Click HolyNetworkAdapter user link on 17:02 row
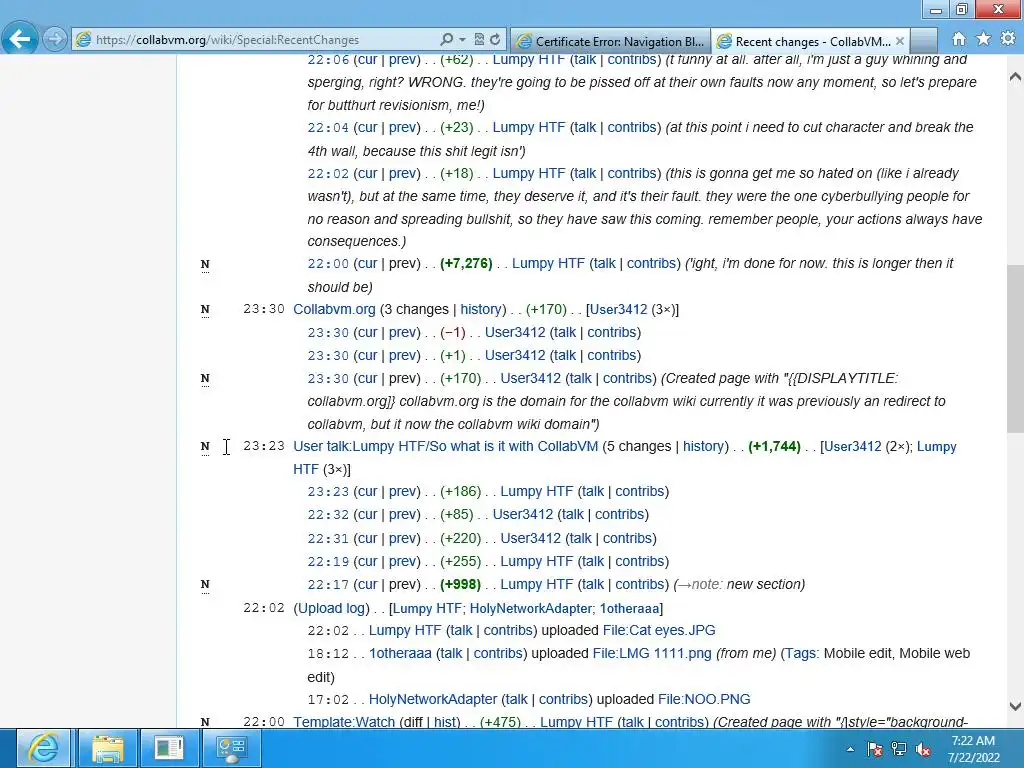 (x=433, y=699)
